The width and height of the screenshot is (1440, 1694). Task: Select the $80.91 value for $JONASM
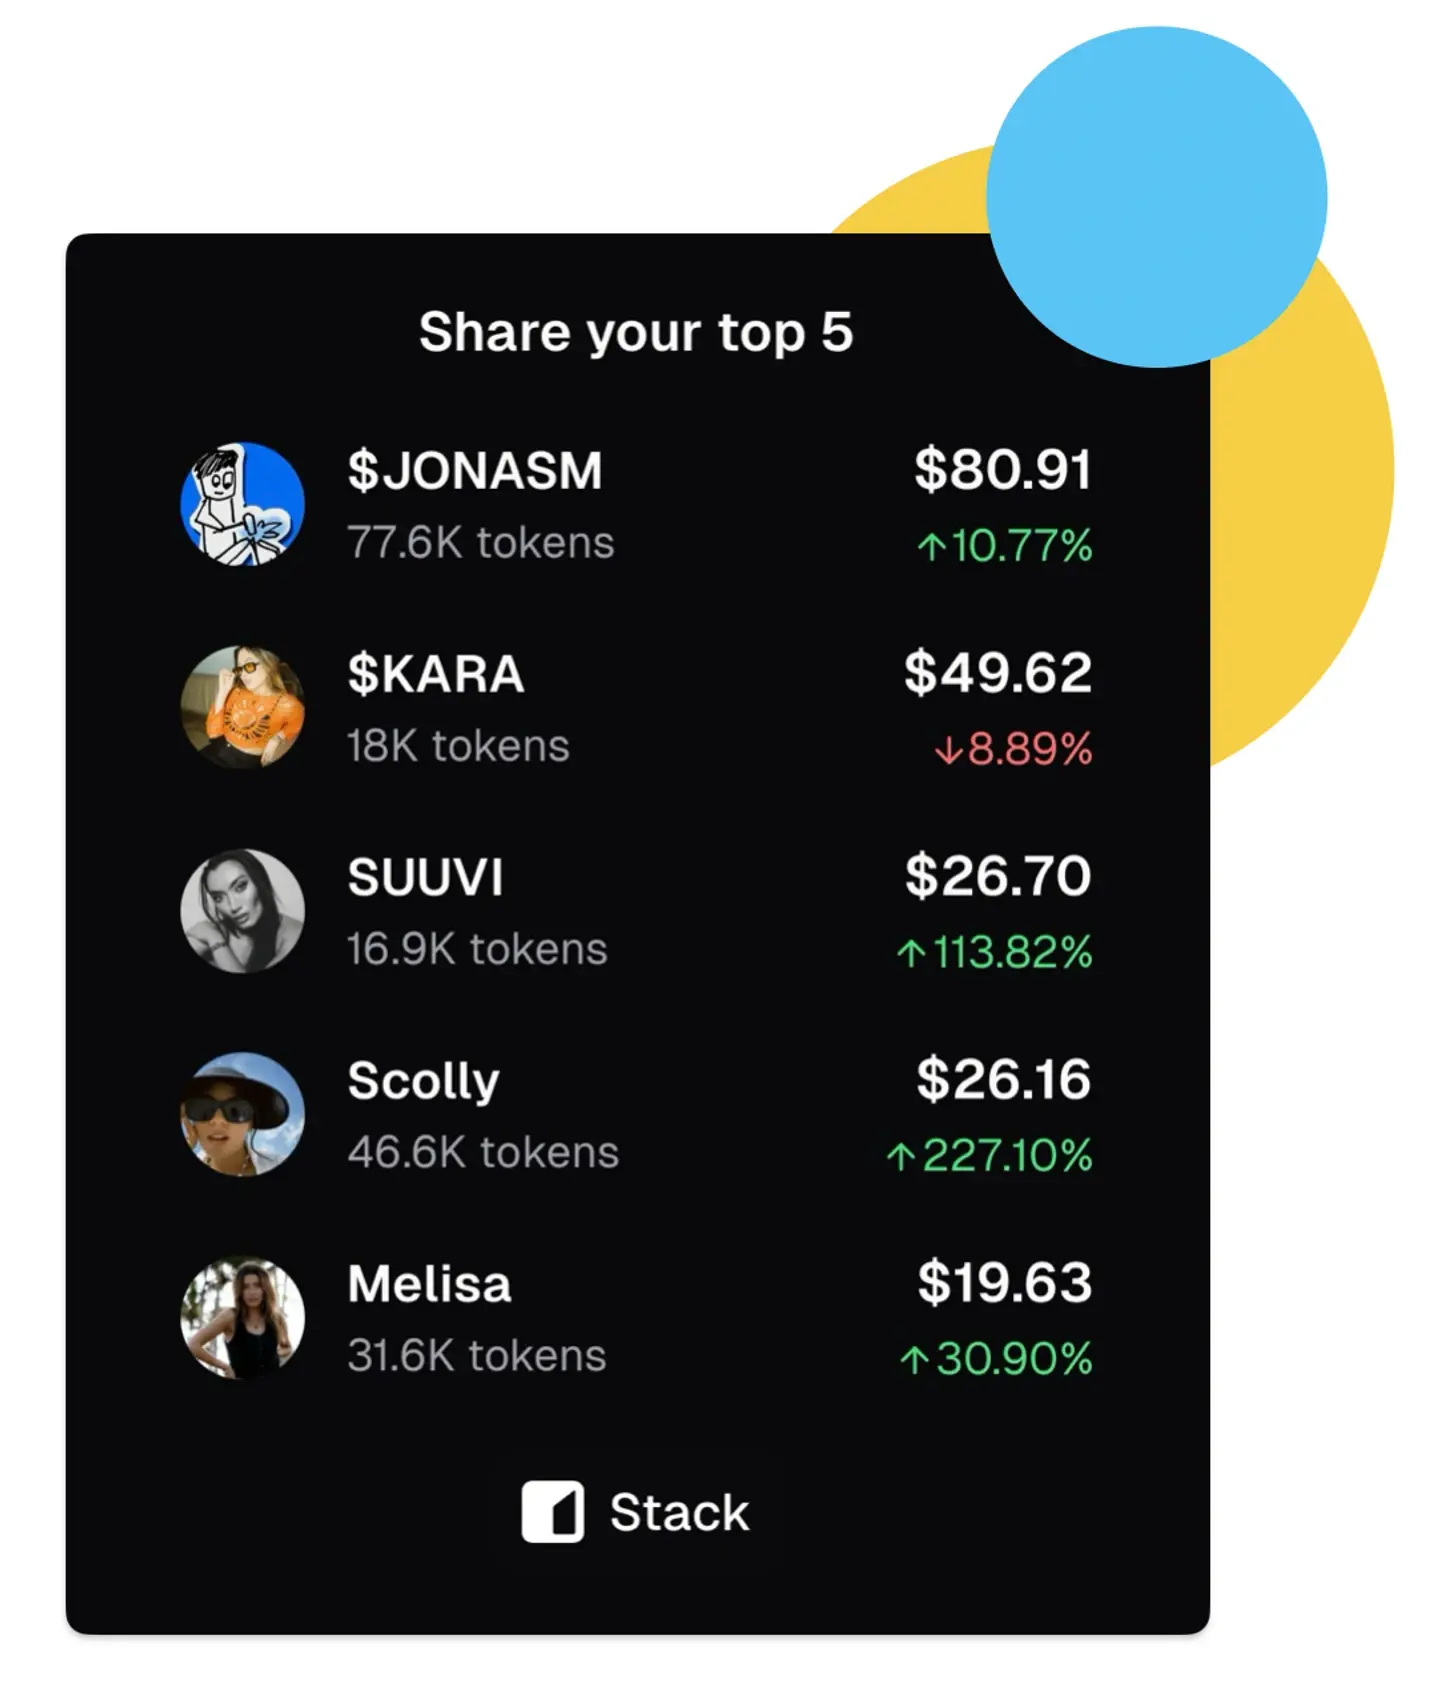point(1003,469)
